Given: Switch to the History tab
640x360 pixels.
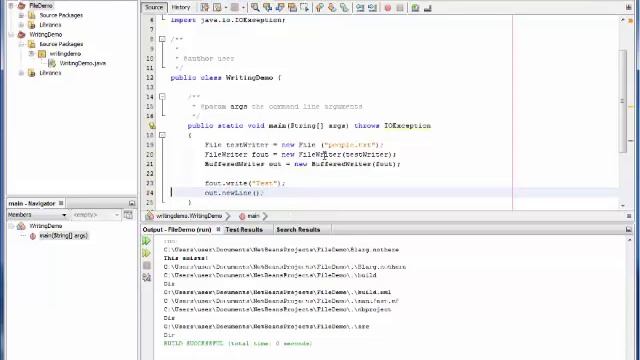Looking at the screenshot, I should coord(181,7).
